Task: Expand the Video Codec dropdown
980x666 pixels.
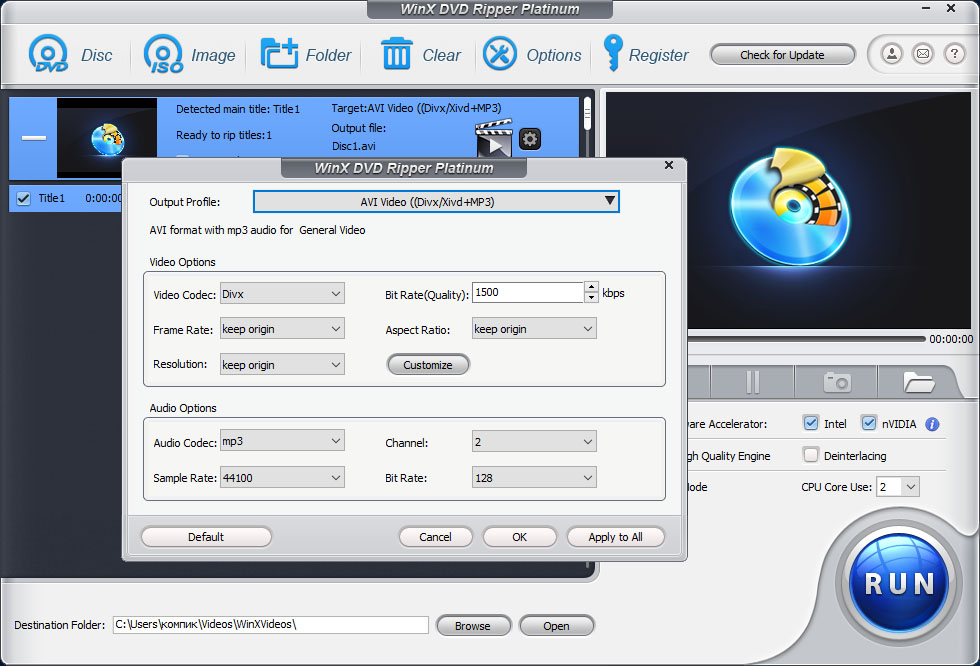Action: pyautogui.click(x=282, y=294)
